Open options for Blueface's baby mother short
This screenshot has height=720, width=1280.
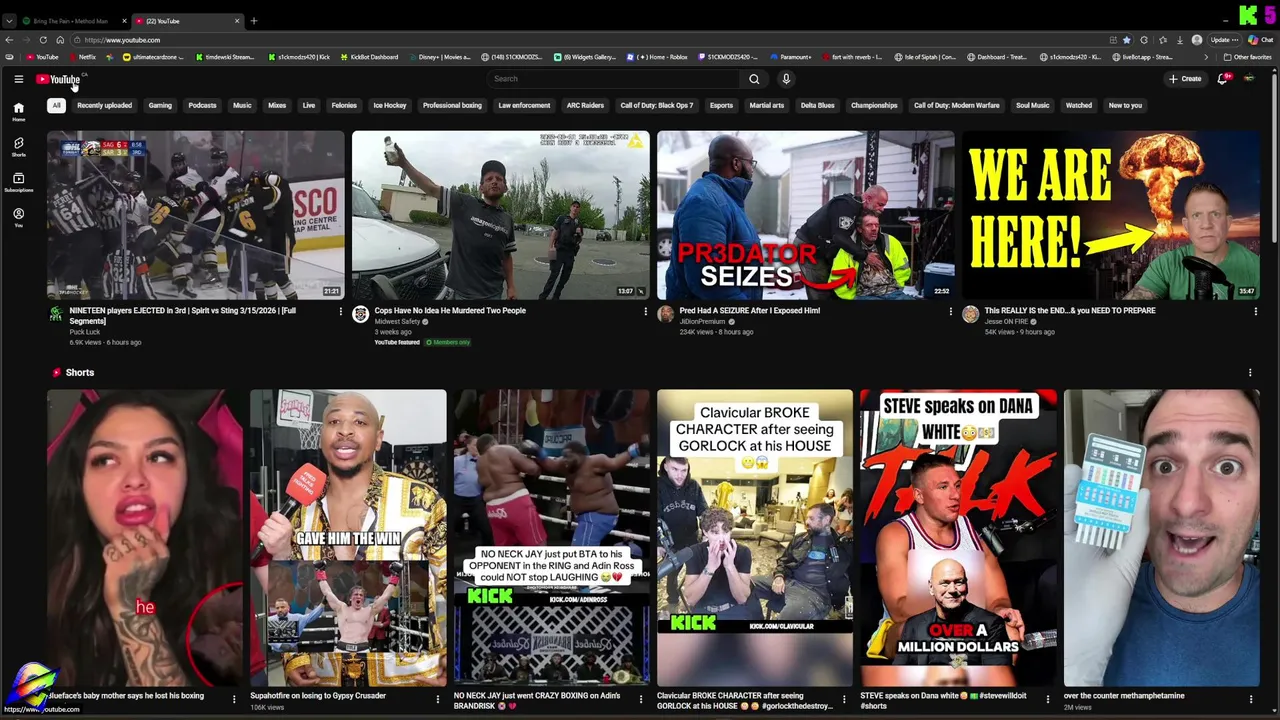click(x=234, y=699)
